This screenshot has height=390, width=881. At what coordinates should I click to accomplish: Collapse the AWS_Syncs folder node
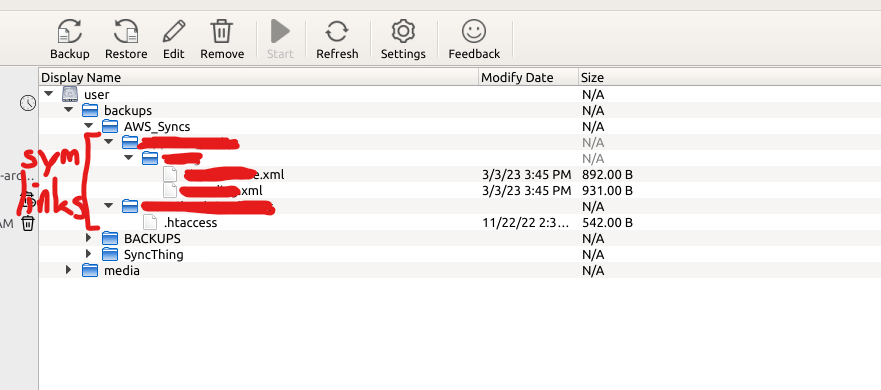(88, 126)
